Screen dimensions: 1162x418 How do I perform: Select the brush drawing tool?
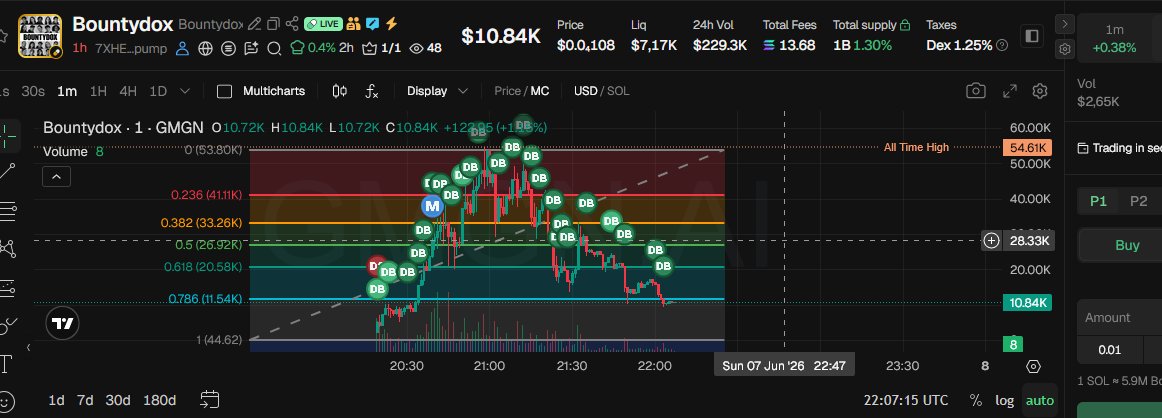coord(7,325)
